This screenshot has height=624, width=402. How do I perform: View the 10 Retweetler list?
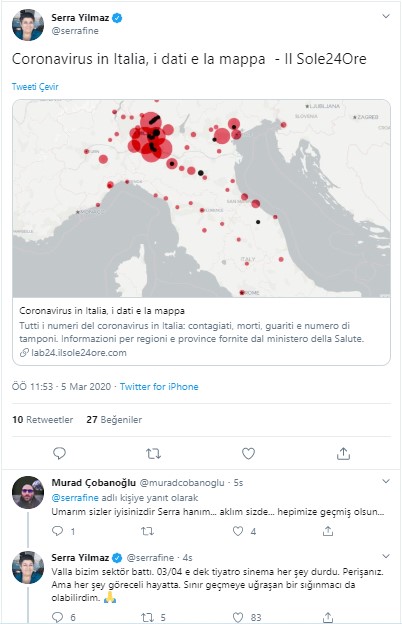[x=43, y=419]
